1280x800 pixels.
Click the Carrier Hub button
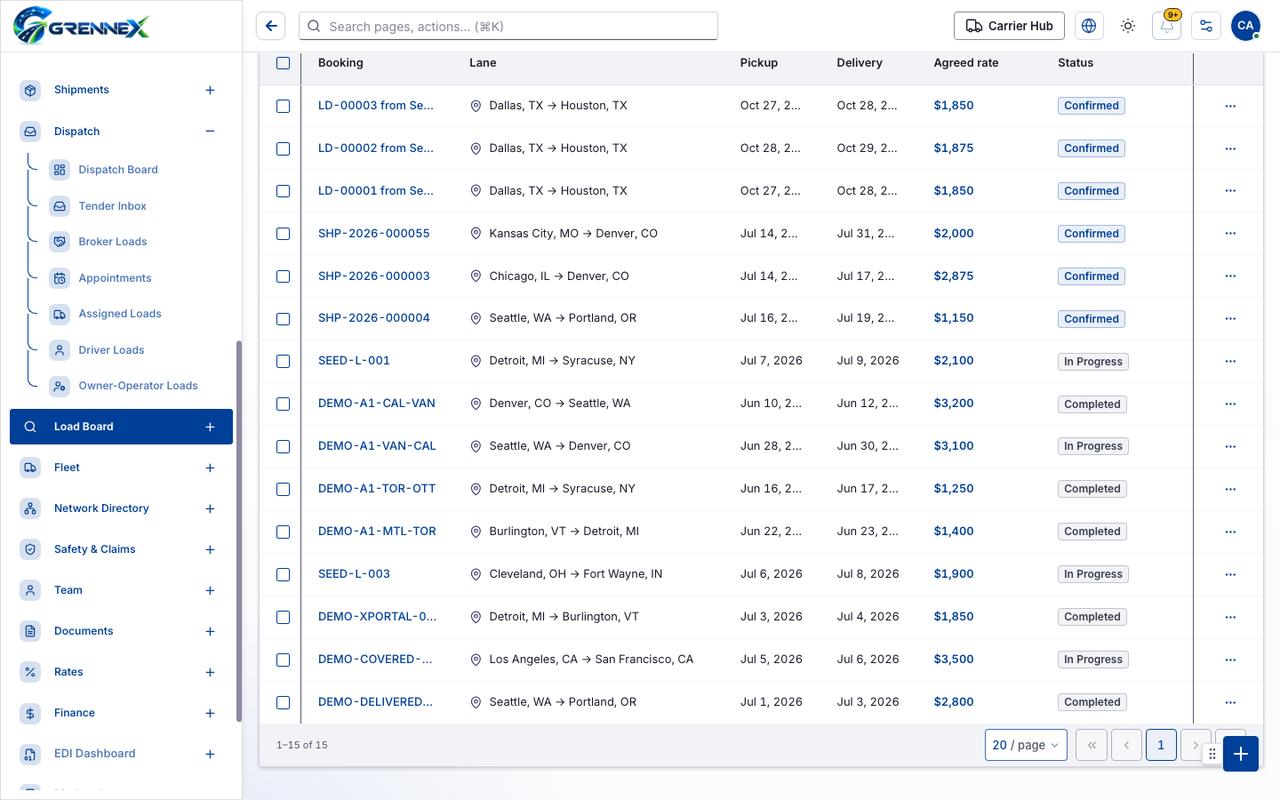click(1009, 26)
